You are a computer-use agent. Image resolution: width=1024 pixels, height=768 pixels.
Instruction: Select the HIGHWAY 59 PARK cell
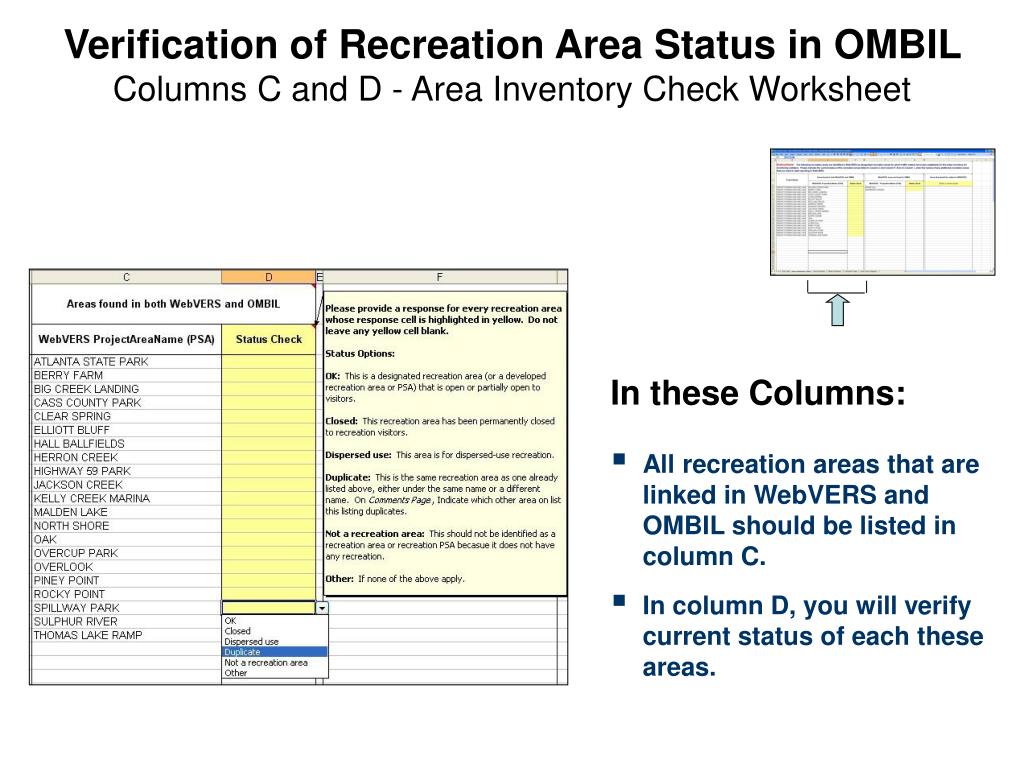(x=126, y=471)
